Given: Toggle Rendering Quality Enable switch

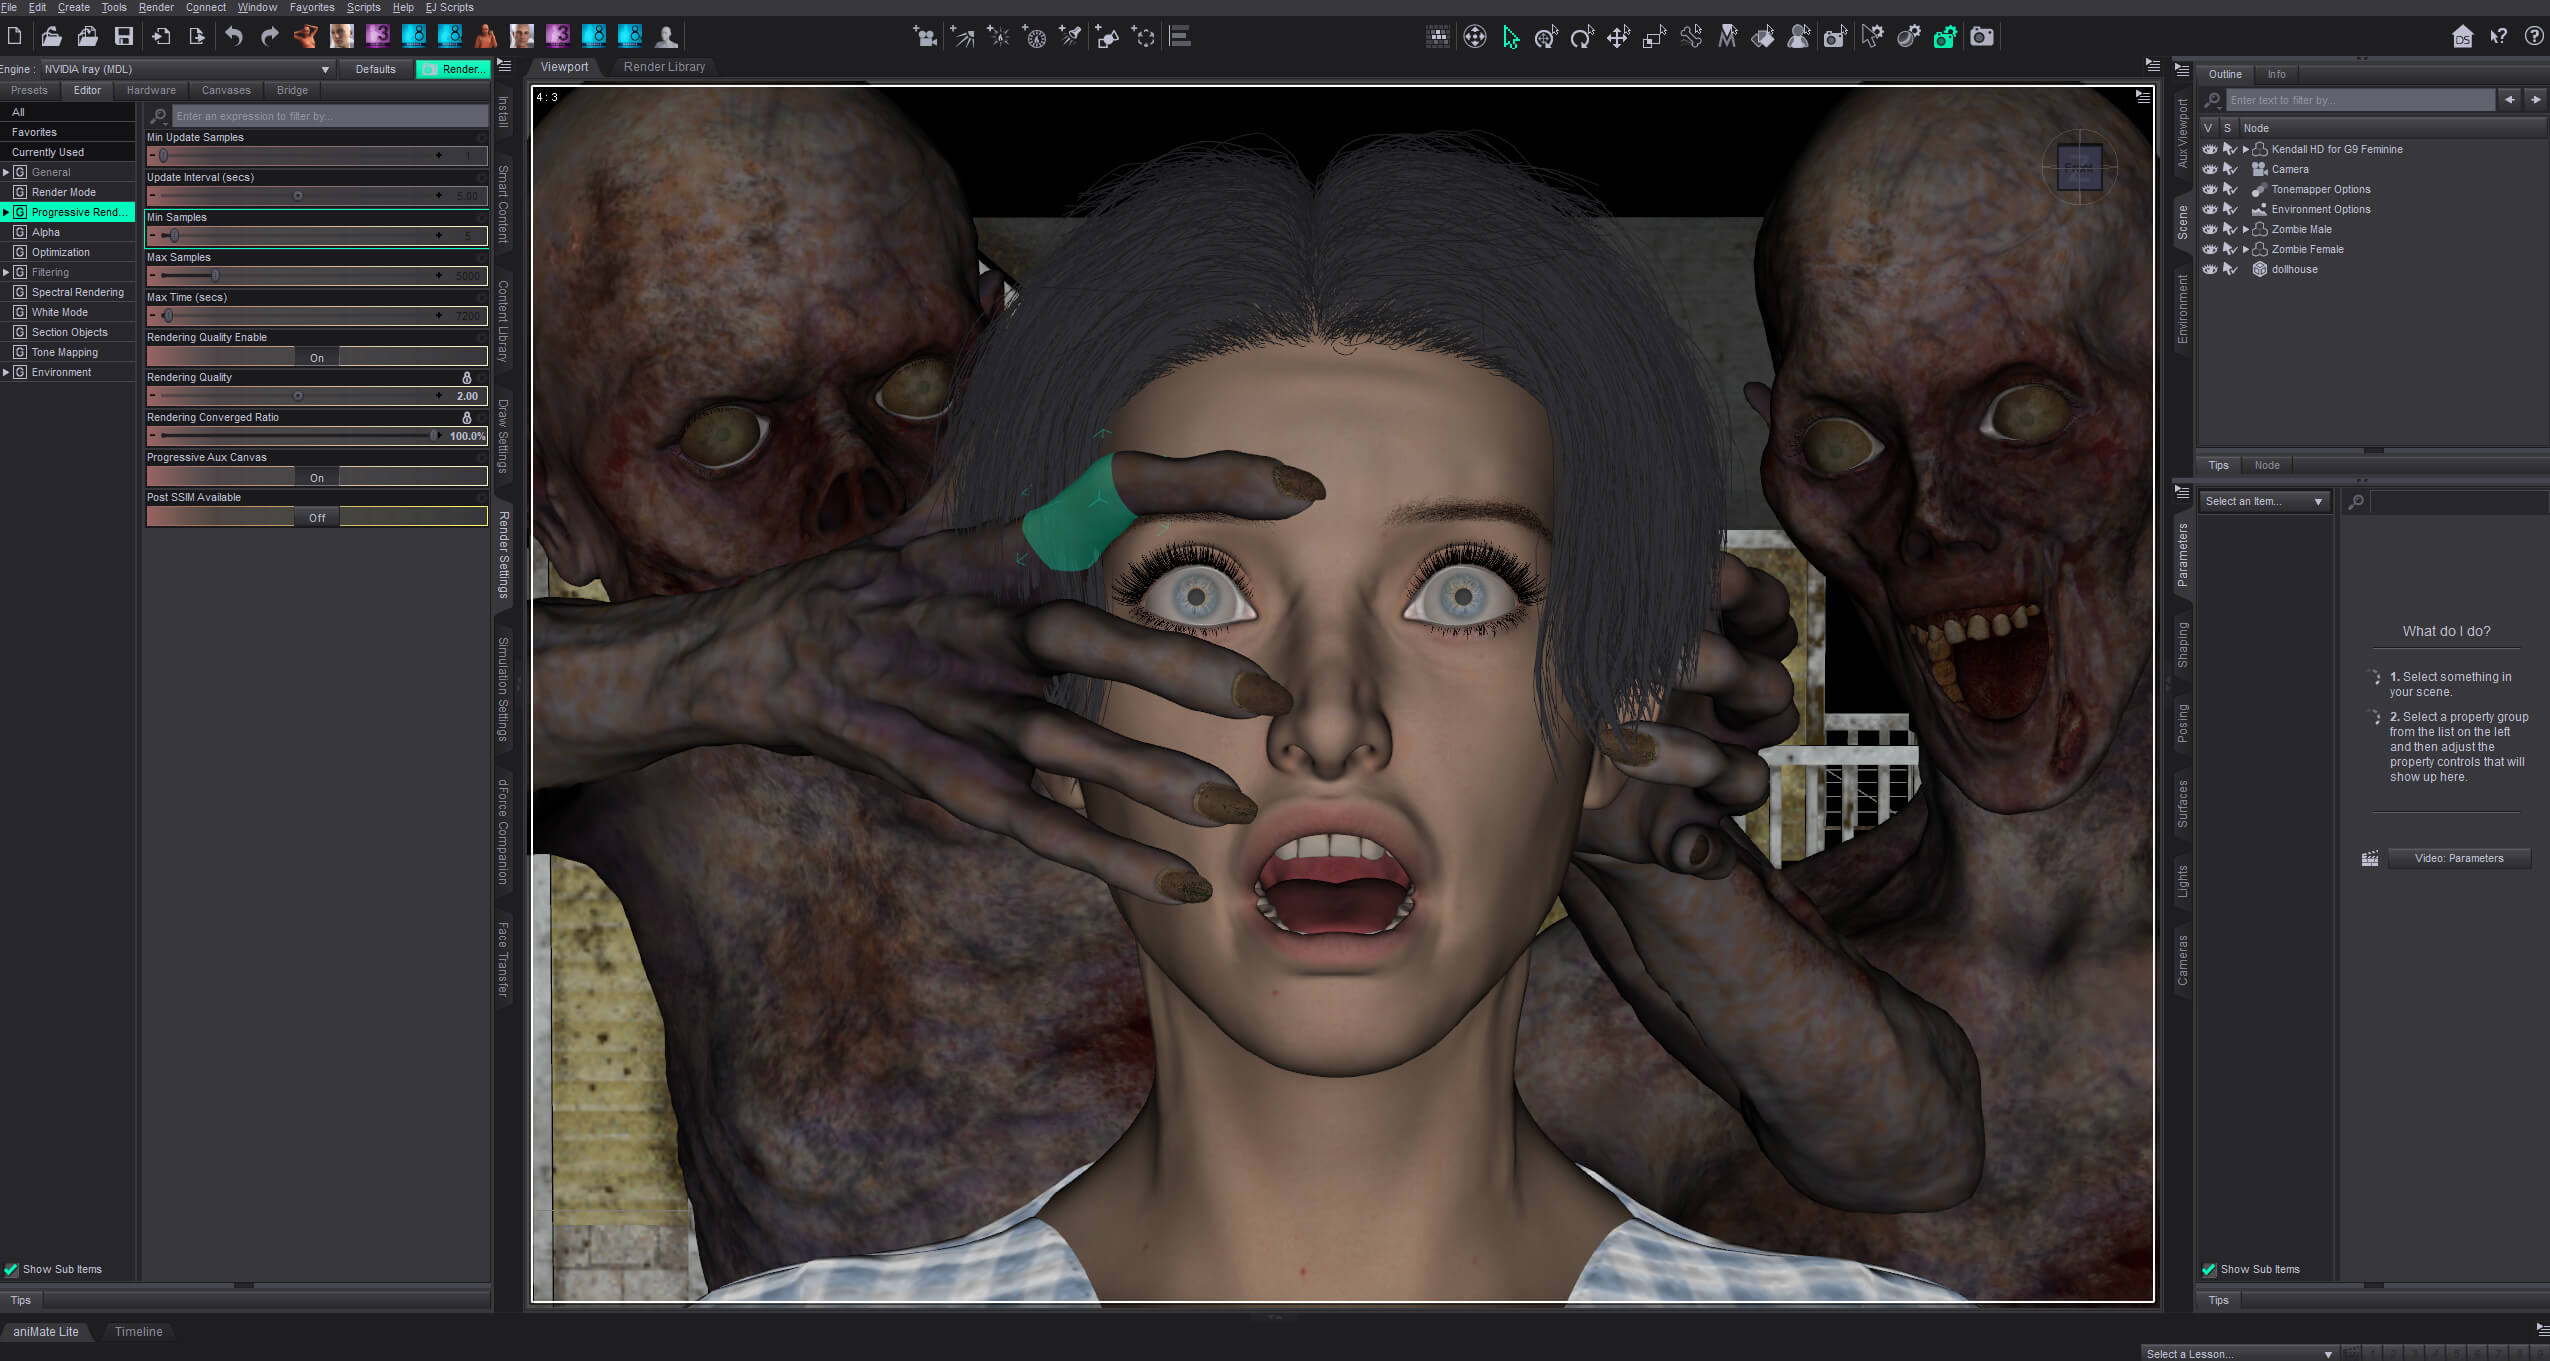Looking at the screenshot, I should [317, 357].
